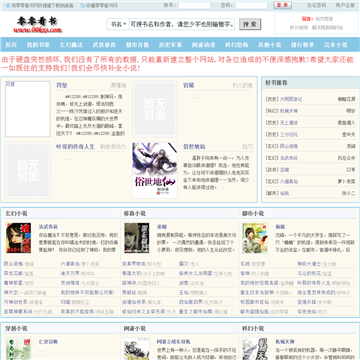Click the bookmark site icon beside 收藏零零看书网

pos(83,6)
